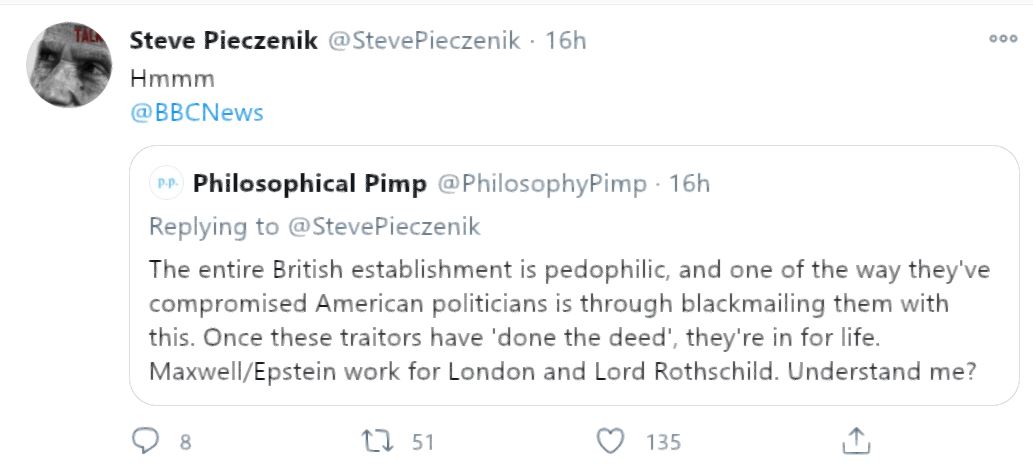Screen dimensions: 1033x471
Task: Click the like count 135
Action: click(x=663, y=441)
